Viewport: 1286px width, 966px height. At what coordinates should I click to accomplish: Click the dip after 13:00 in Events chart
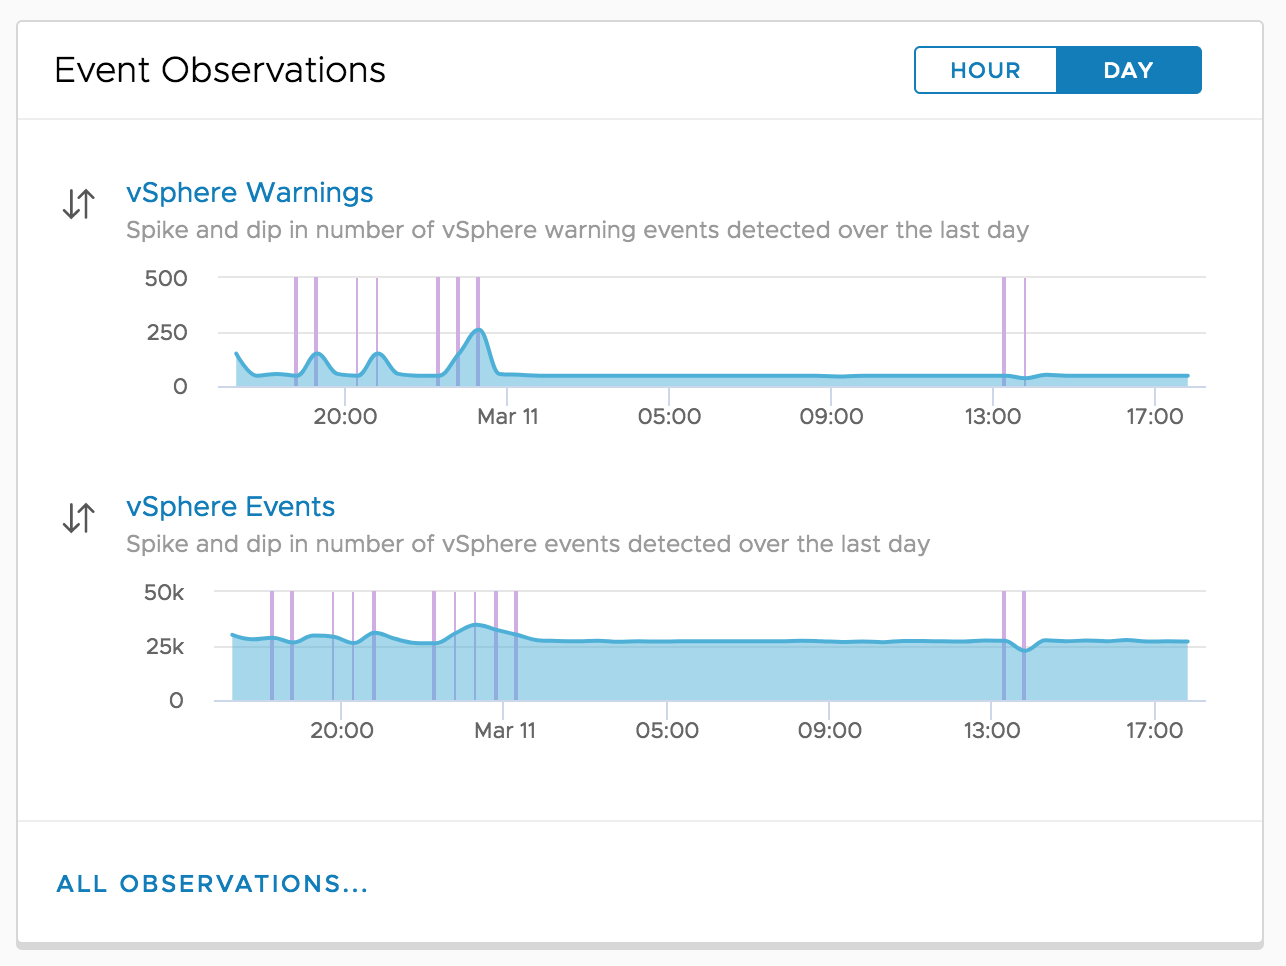click(x=1024, y=650)
